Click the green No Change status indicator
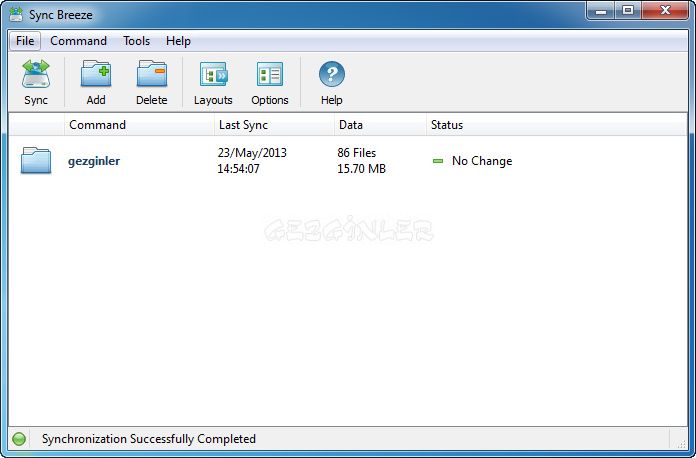 (x=438, y=161)
